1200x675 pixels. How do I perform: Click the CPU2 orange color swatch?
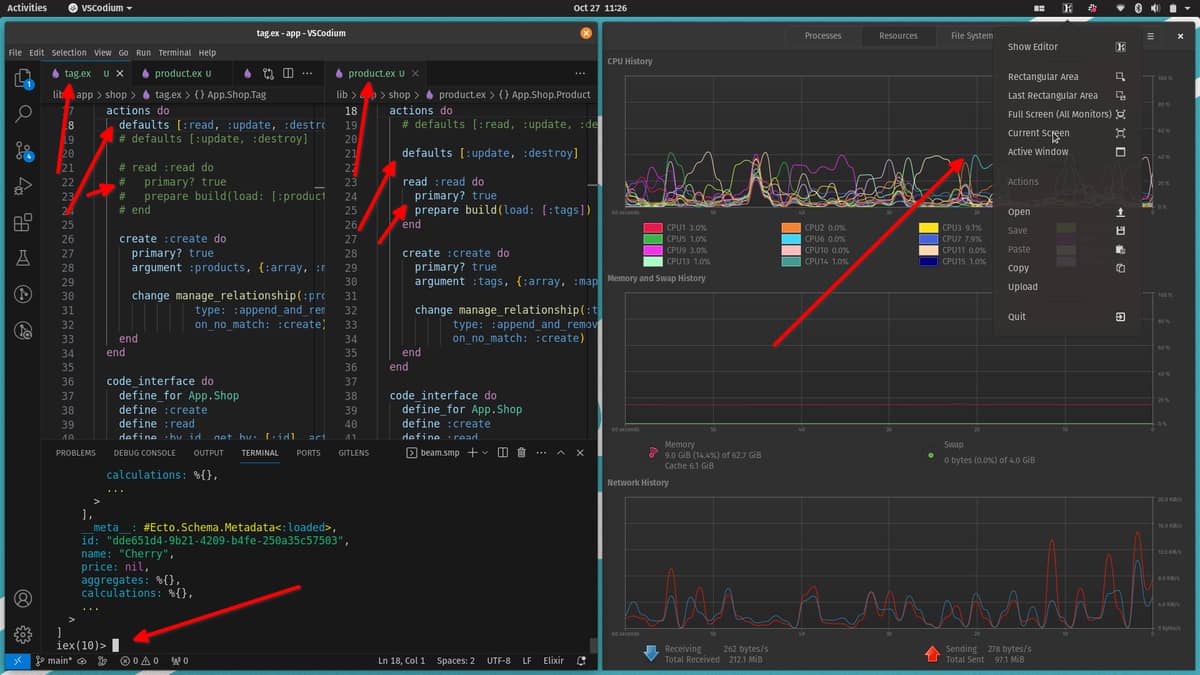(790, 228)
